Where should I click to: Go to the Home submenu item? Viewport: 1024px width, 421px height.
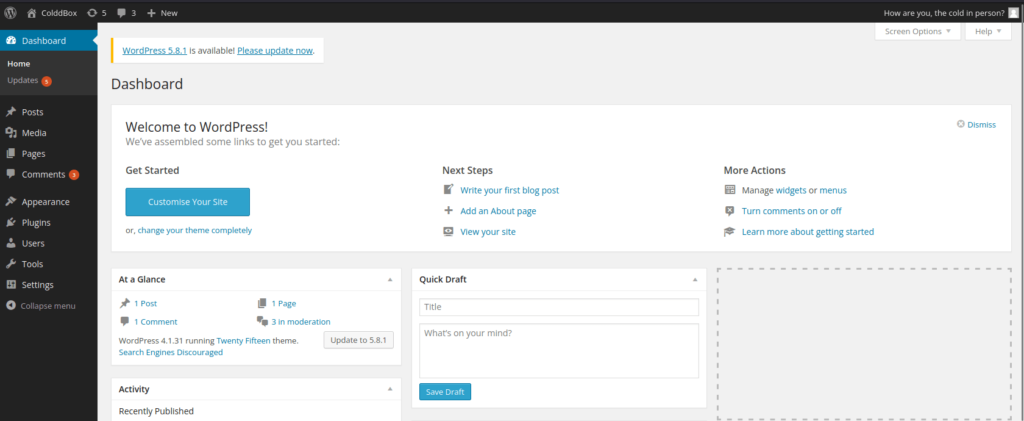[x=19, y=64]
